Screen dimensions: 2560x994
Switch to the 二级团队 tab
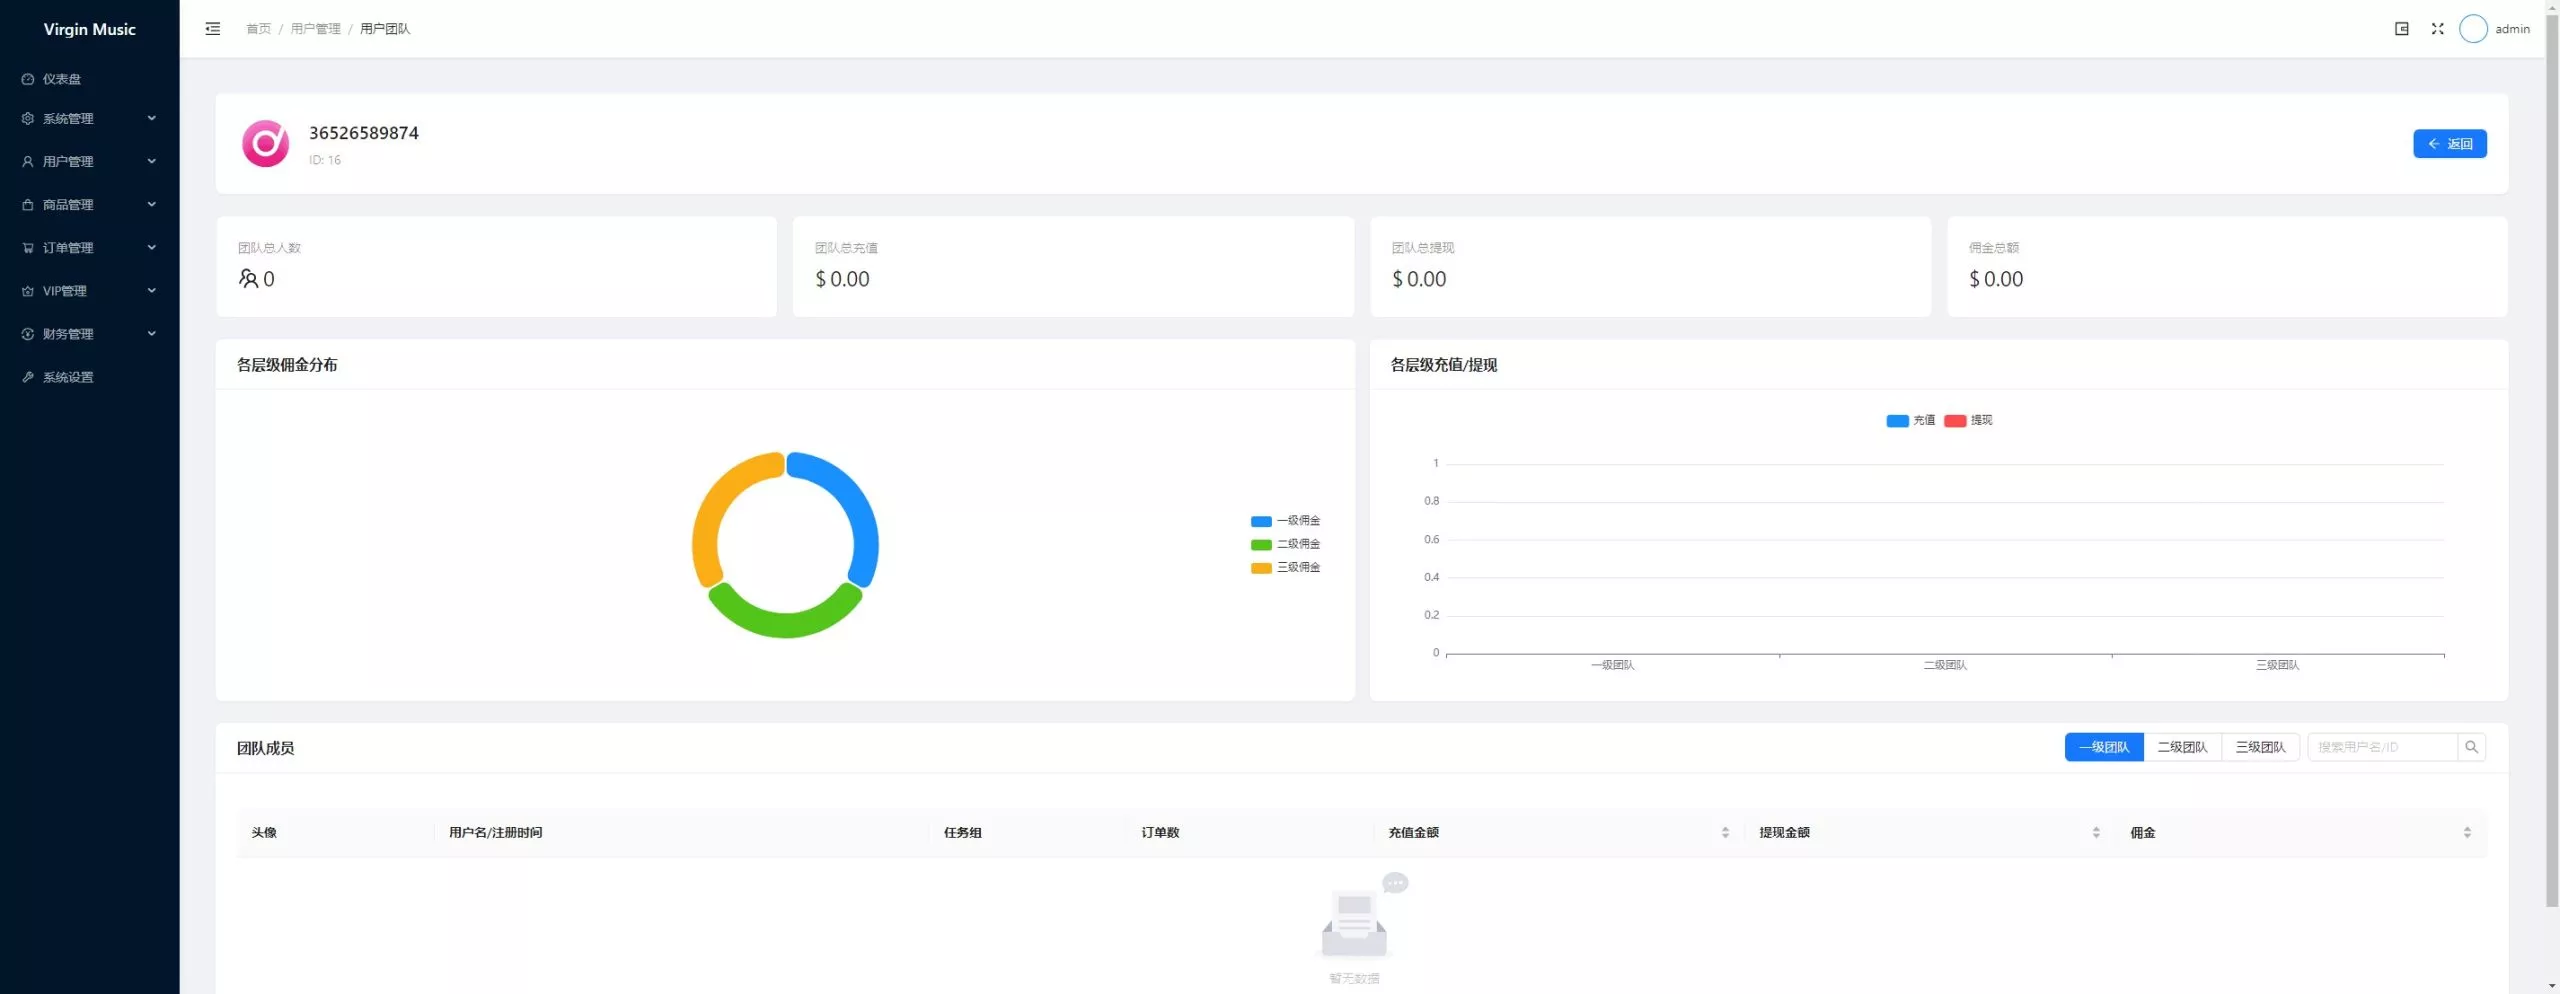tap(2181, 747)
